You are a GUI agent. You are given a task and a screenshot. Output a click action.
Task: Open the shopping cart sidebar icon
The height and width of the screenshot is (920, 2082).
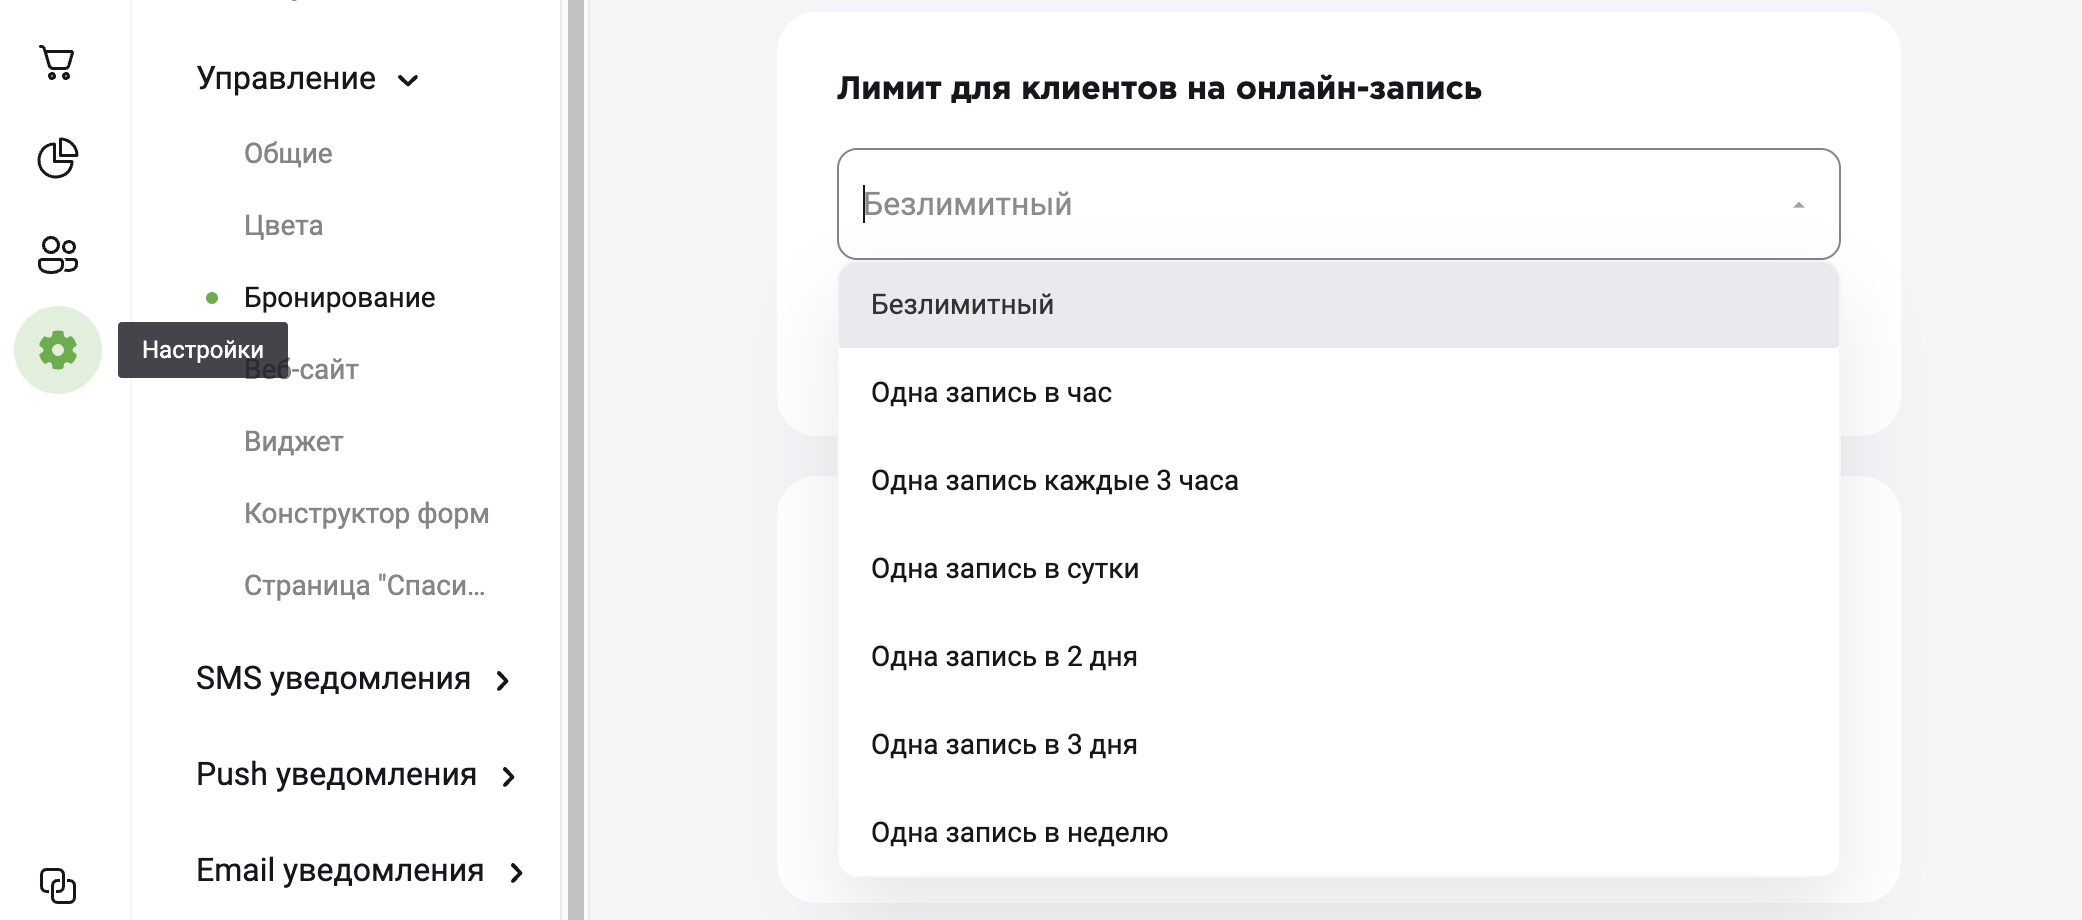pos(57,62)
